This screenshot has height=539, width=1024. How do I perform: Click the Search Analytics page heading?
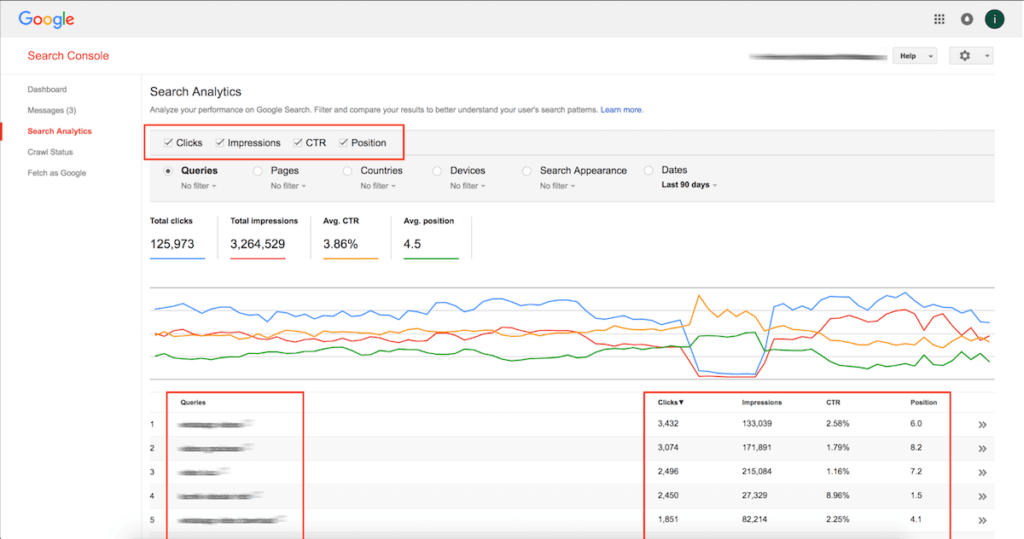196,92
